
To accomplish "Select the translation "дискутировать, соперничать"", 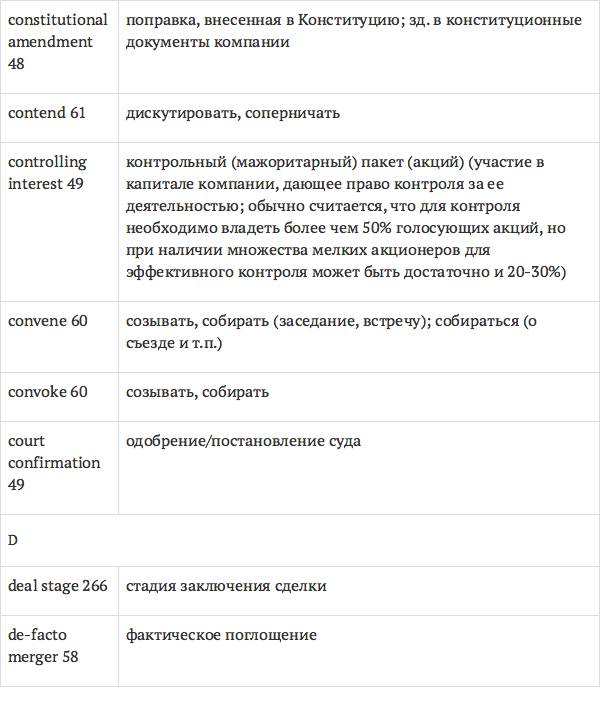I will coord(232,113).
